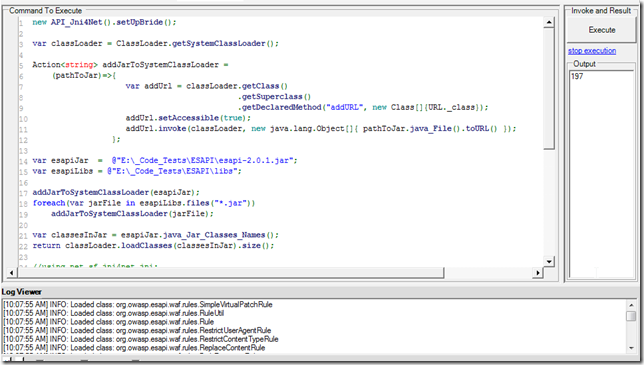644x365 pixels.
Task: Select log entry for RuleUtil class
Action: [114, 313]
